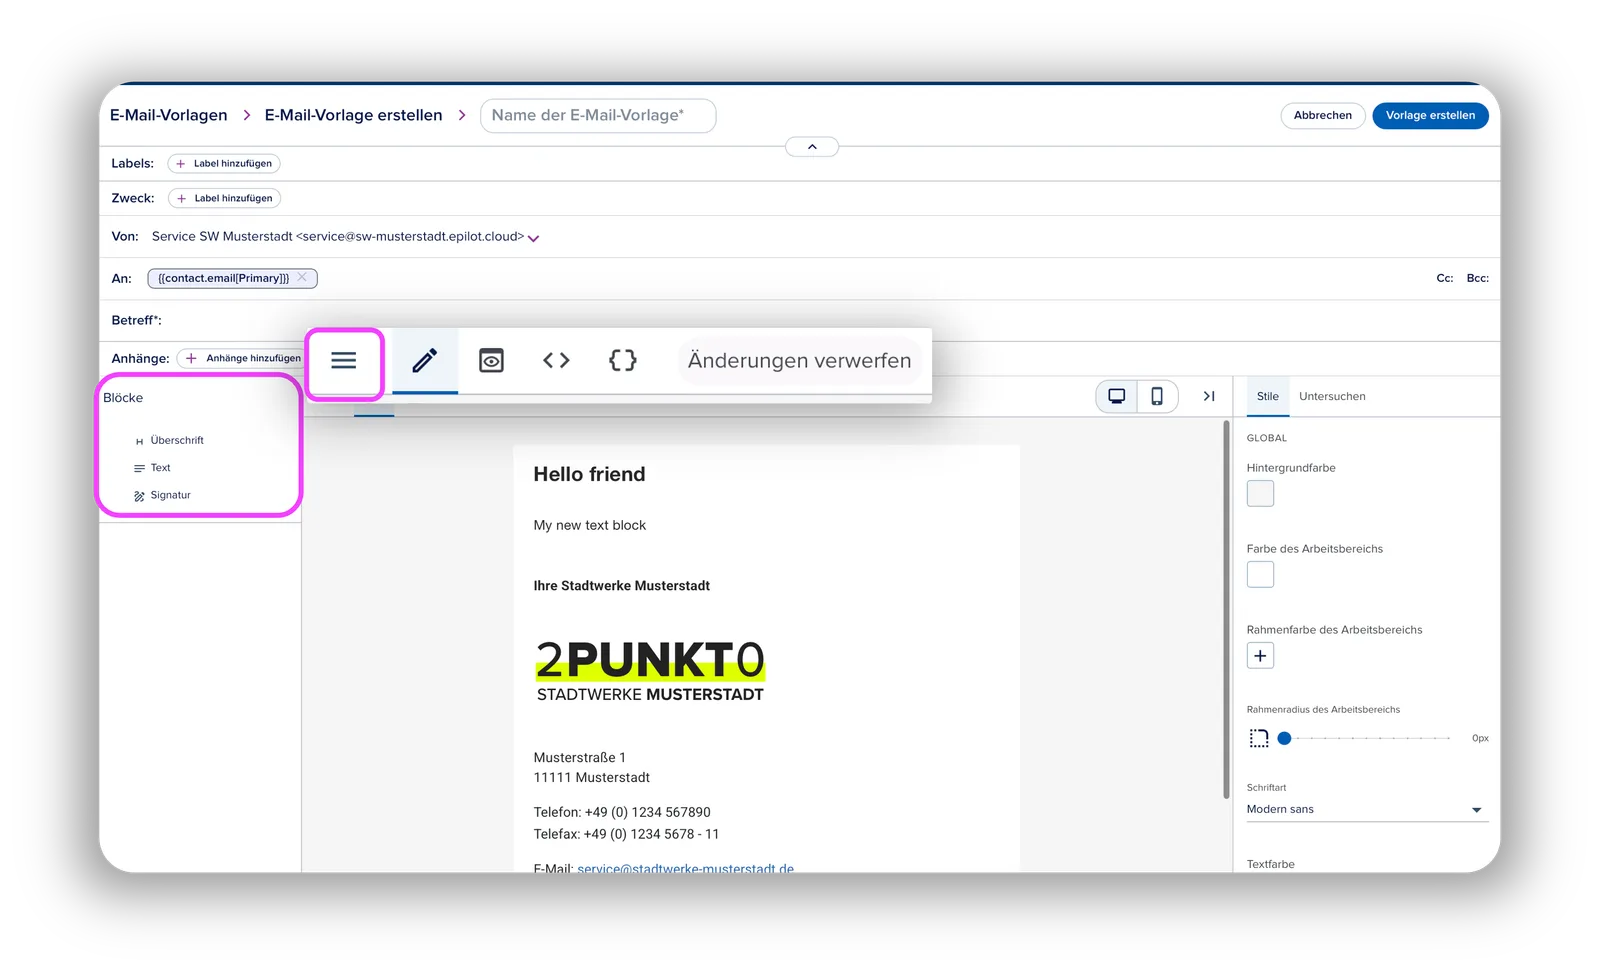This screenshot has width=1600, height=973.
Task: Collapse the right styles sidebar
Action: [1209, 397]
